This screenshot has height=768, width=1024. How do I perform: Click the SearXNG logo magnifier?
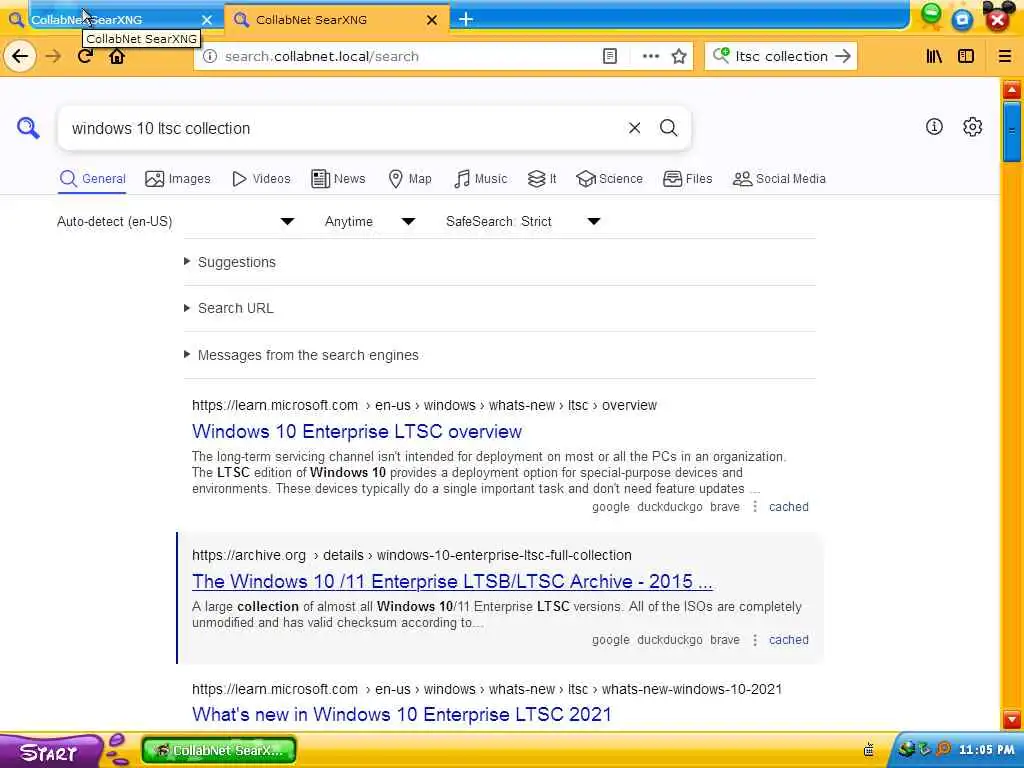point(28,127)
